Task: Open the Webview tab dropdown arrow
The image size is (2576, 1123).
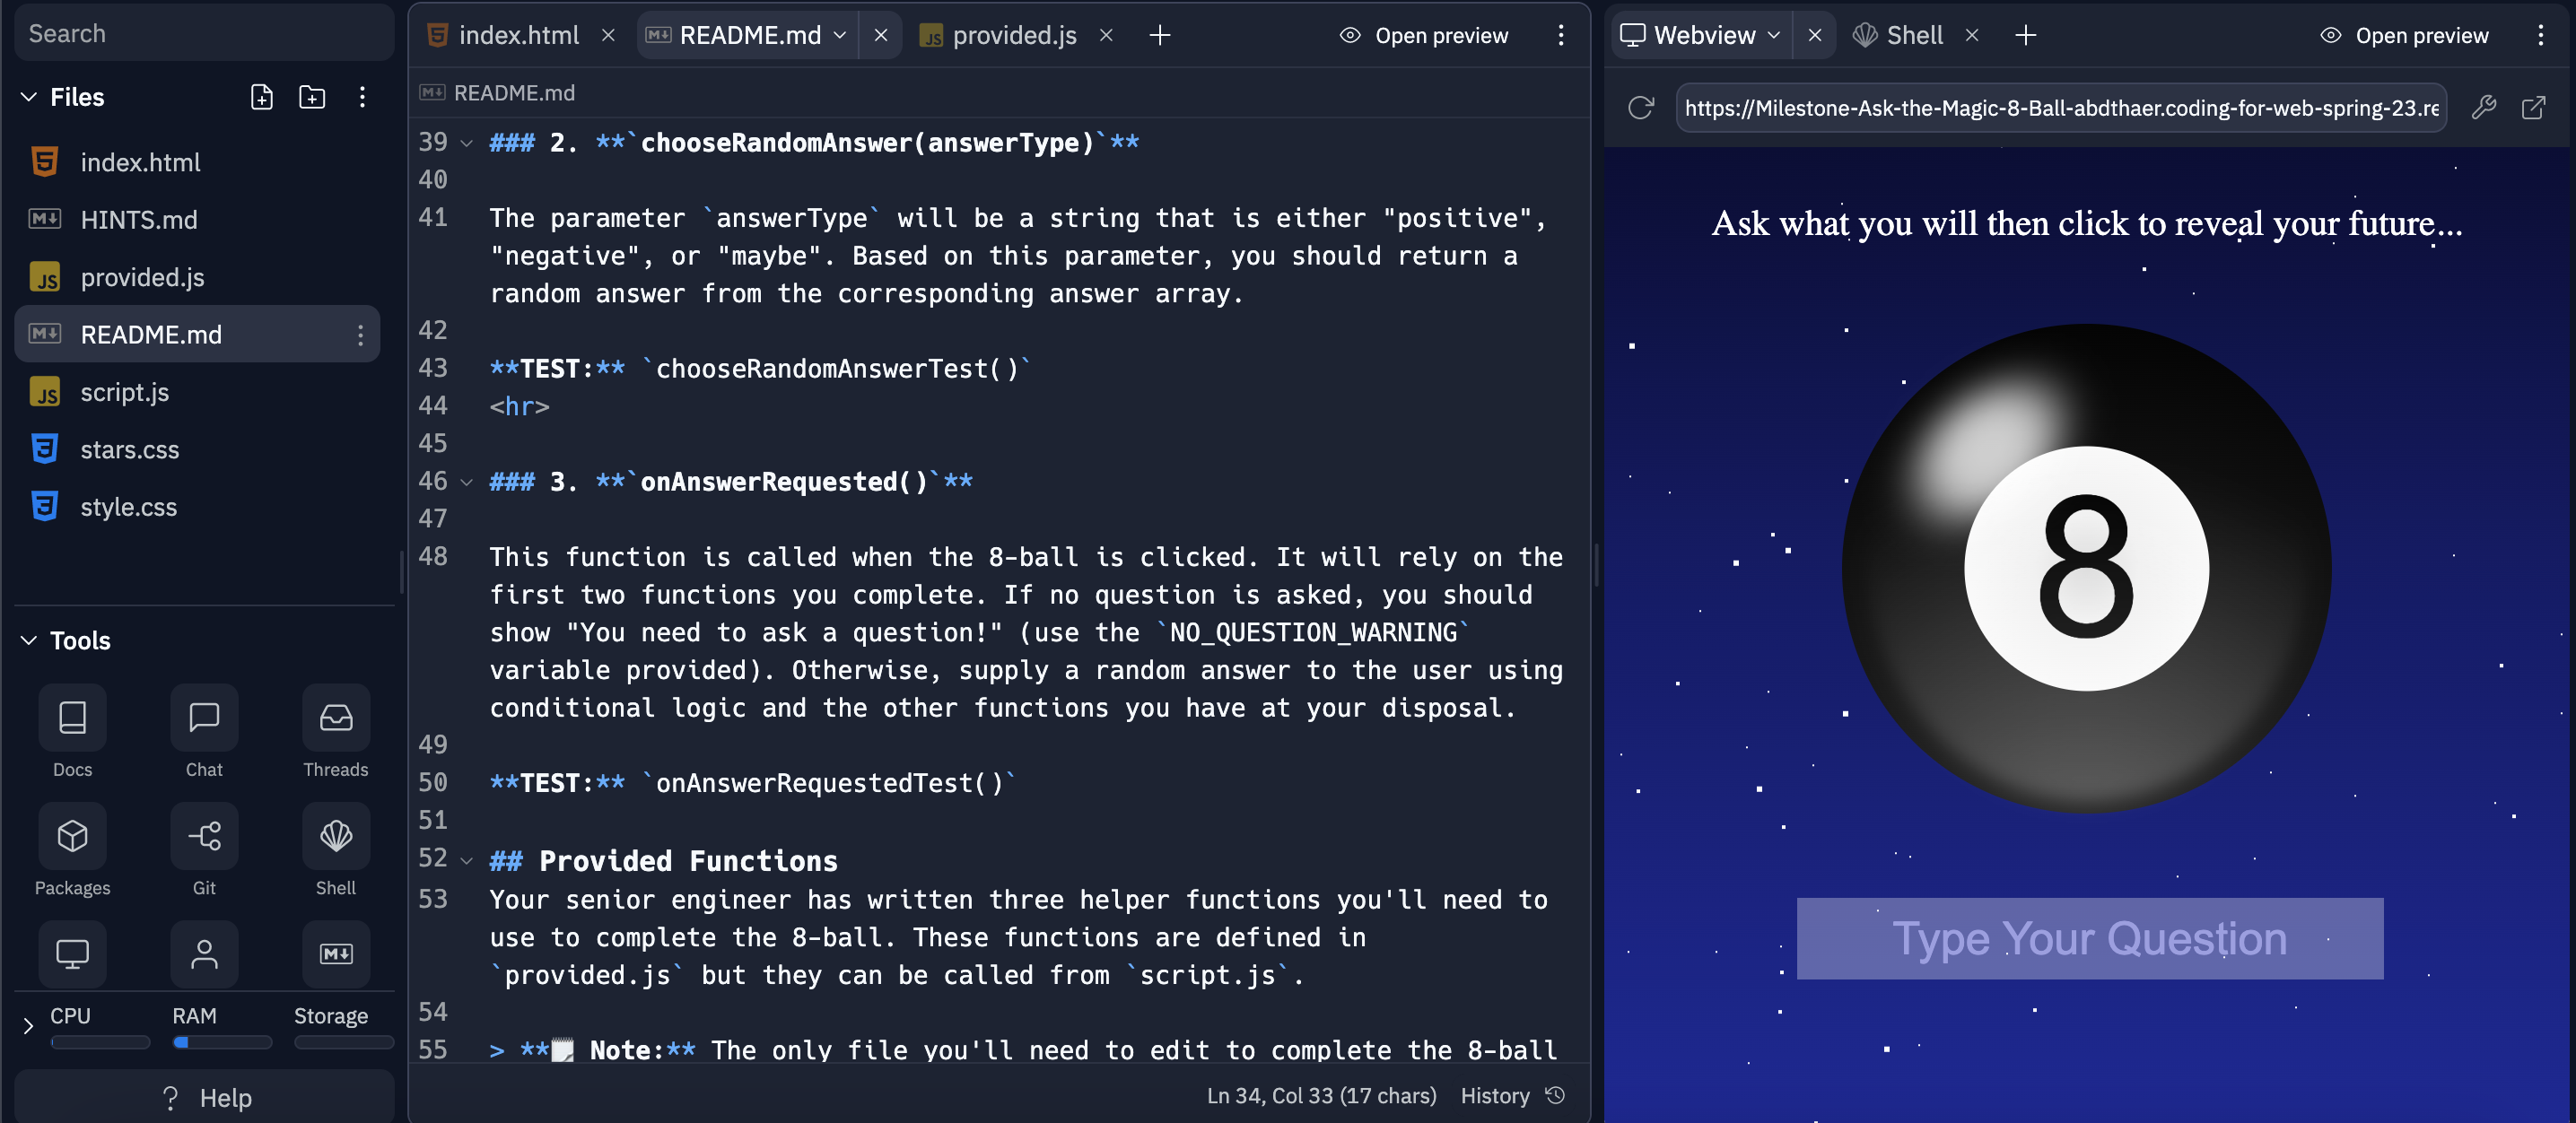Action: (x=1774, y=35)
